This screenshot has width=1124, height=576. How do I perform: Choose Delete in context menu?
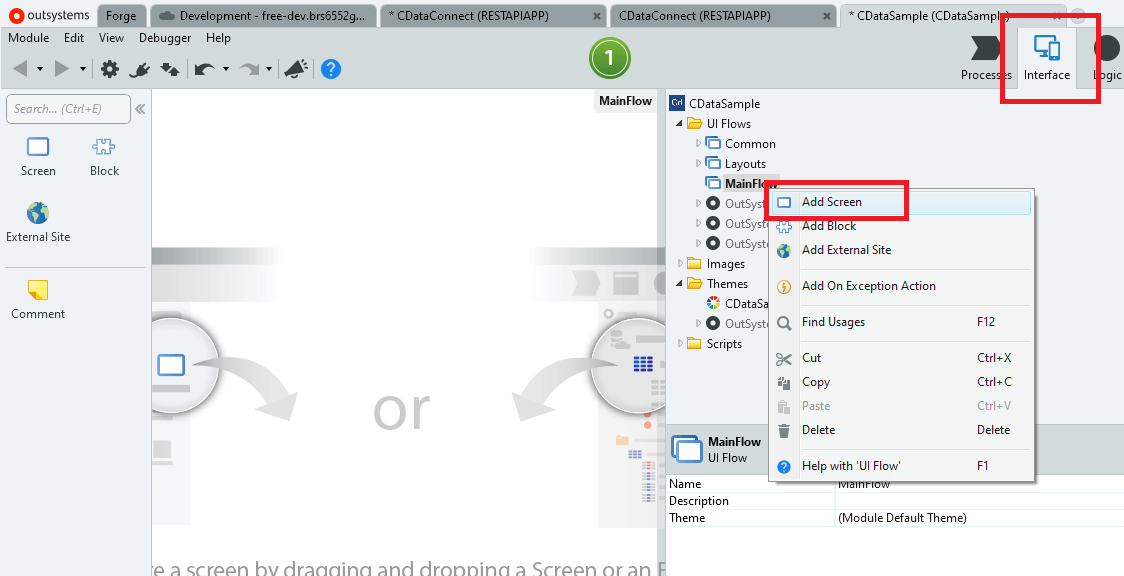[901, 430]
